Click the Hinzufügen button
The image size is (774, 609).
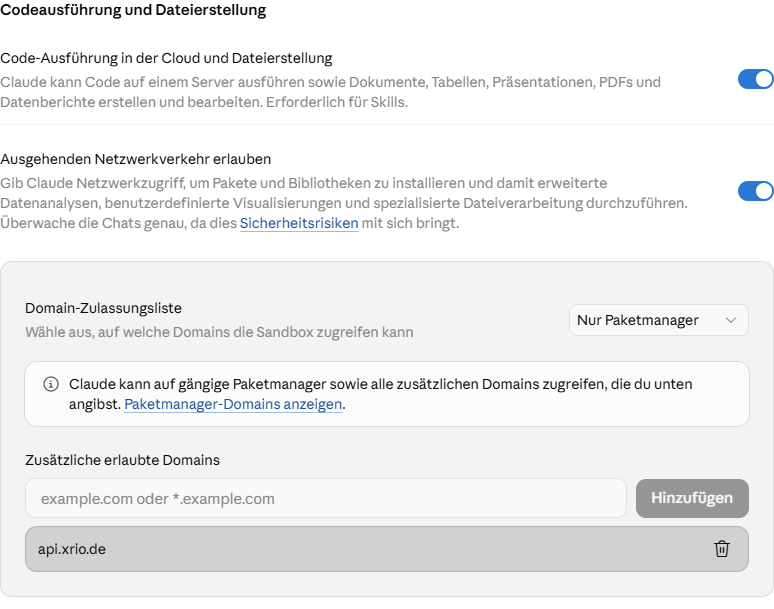692,498
